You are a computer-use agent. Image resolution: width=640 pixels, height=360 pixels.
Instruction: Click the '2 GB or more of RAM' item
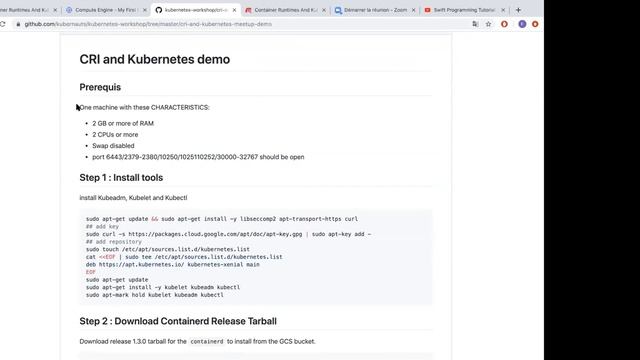pos(123,123)
